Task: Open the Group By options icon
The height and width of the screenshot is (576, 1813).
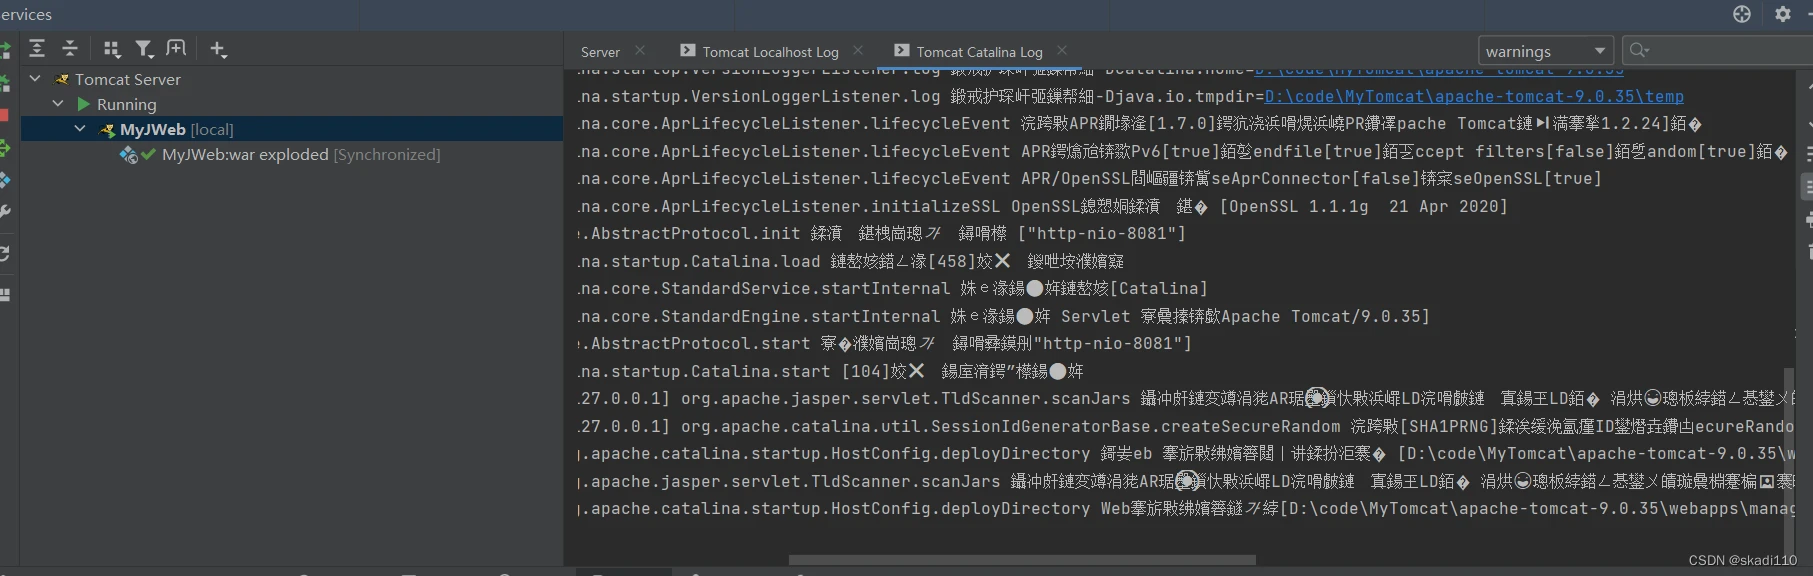Action: 112,49
